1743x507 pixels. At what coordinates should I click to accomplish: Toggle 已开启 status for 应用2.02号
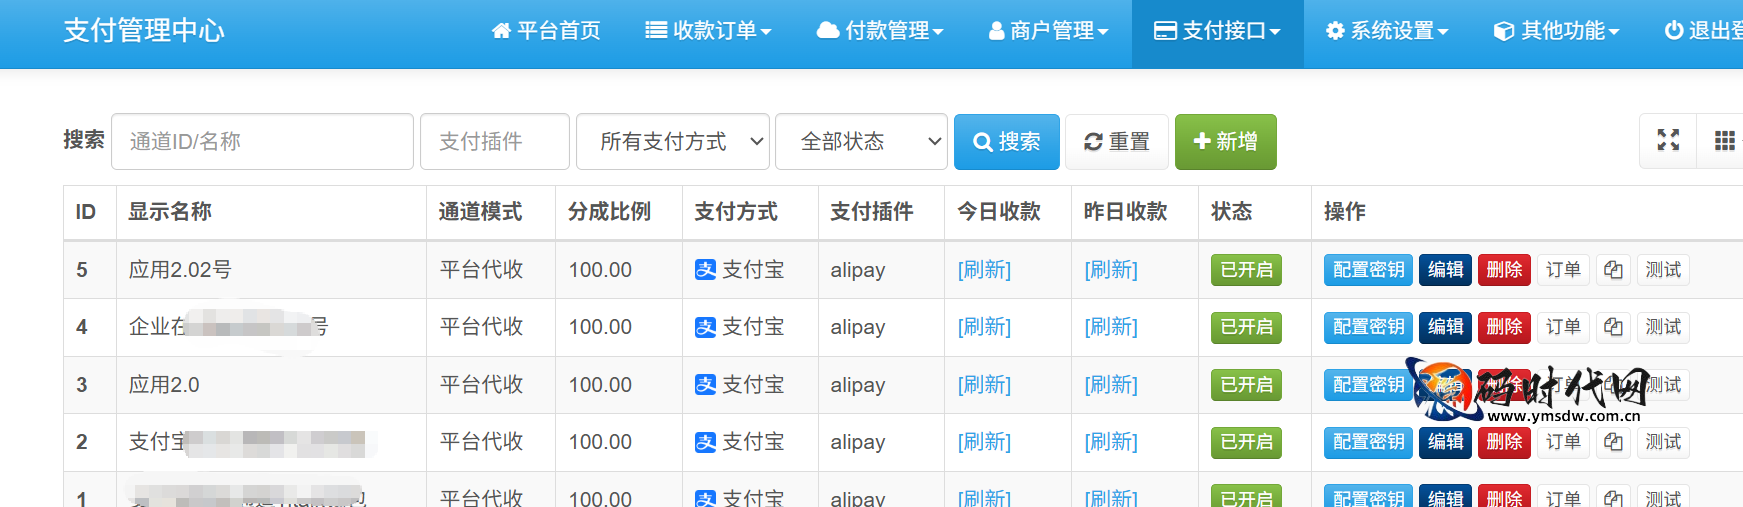[x=1246, y=270]
